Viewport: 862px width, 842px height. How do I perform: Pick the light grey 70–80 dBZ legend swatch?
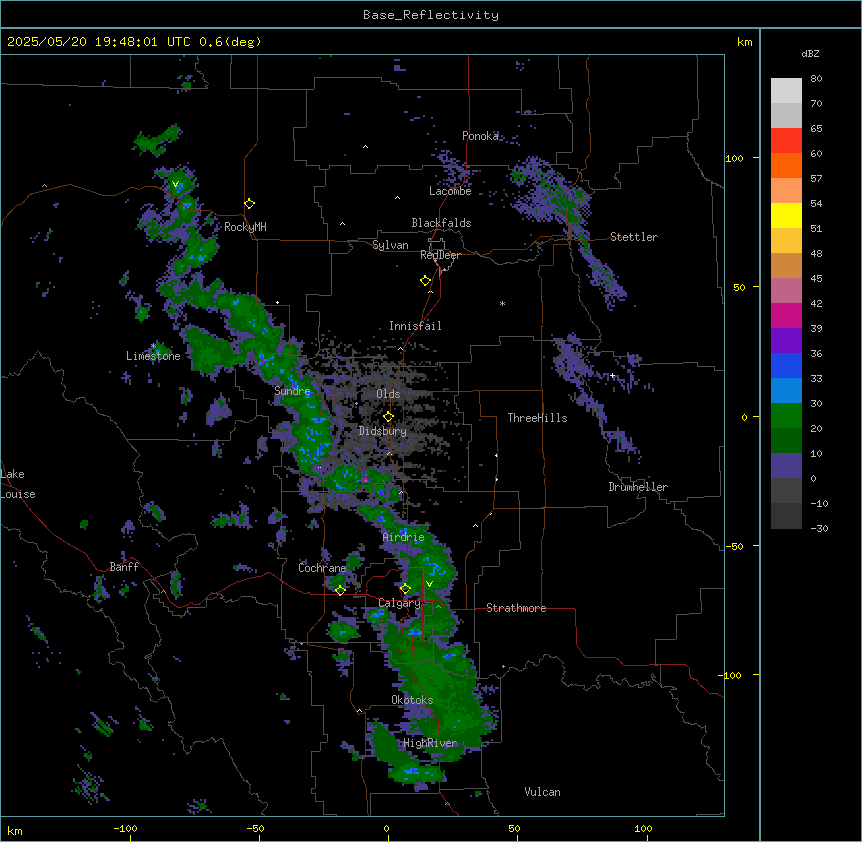786,91
